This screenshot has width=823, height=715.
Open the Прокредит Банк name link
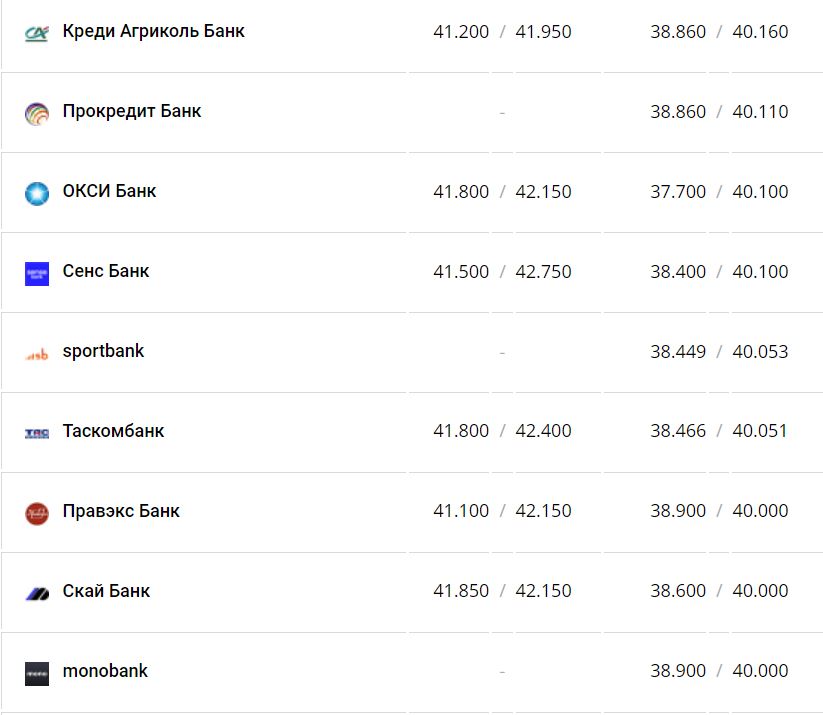click(132, 111)
